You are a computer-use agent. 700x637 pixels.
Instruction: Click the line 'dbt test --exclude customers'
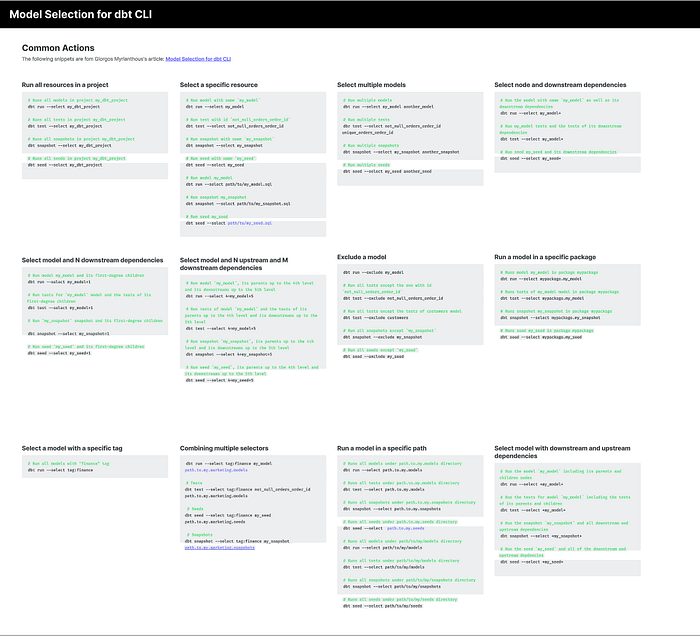click(x=375, y=318)
